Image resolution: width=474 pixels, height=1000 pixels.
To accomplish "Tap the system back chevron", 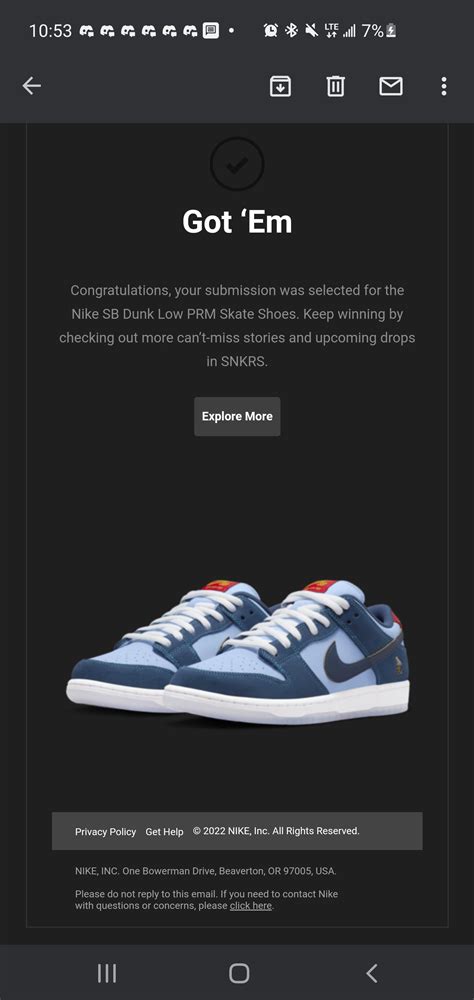I will coord(371,973).
